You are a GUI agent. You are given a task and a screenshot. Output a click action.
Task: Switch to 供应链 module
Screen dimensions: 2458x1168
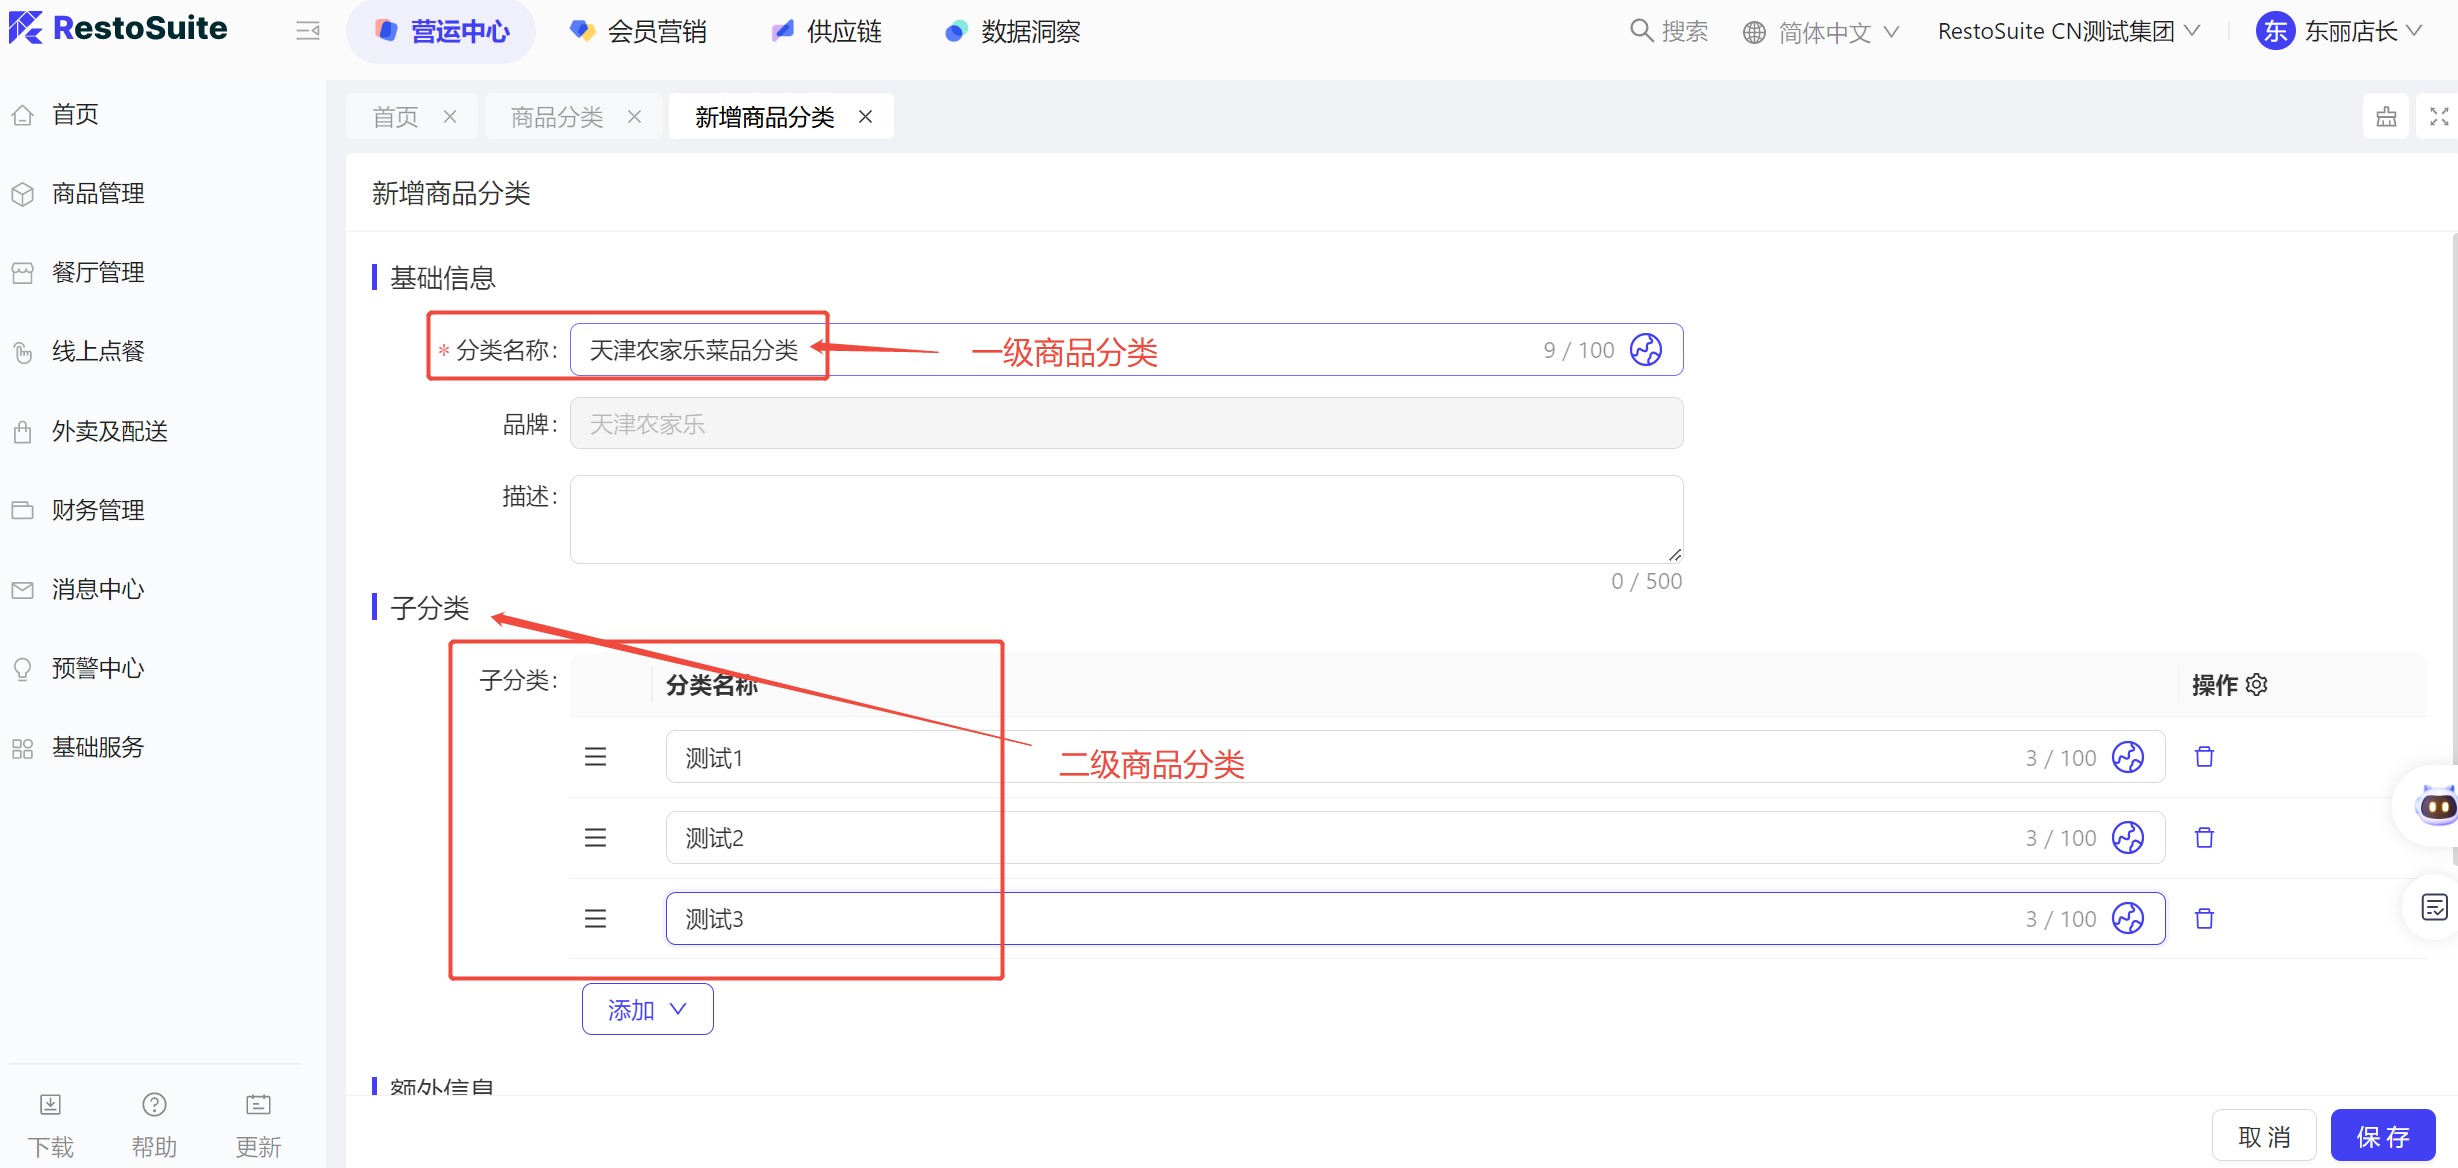(x=826, y=32)
